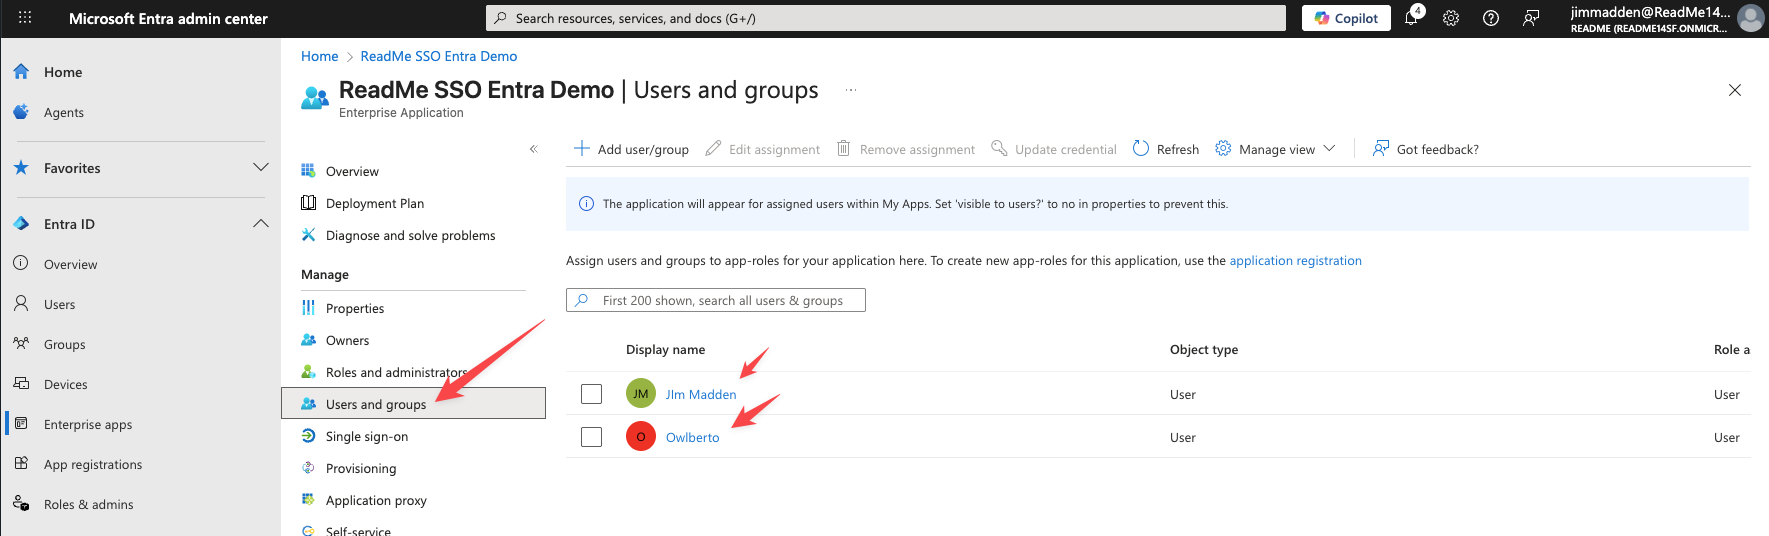The width and height of the screenshot is (1769, 536).
Task: Click the search all users & groups field
Action: point(716,300)
